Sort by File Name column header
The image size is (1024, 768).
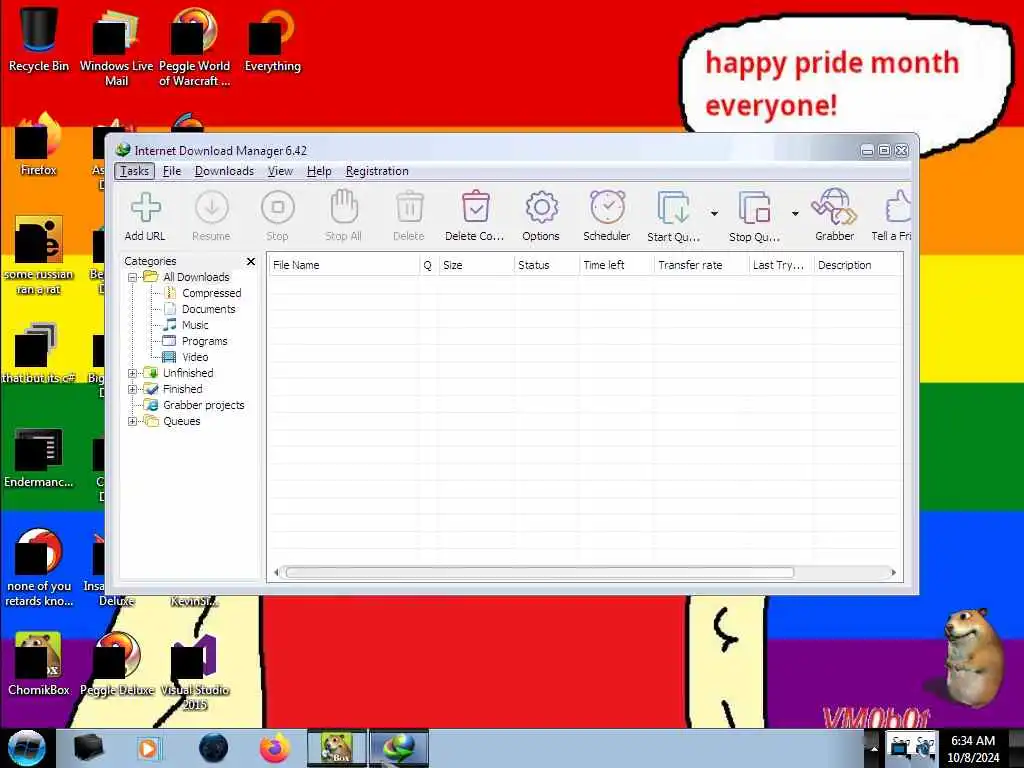point(344,265)
